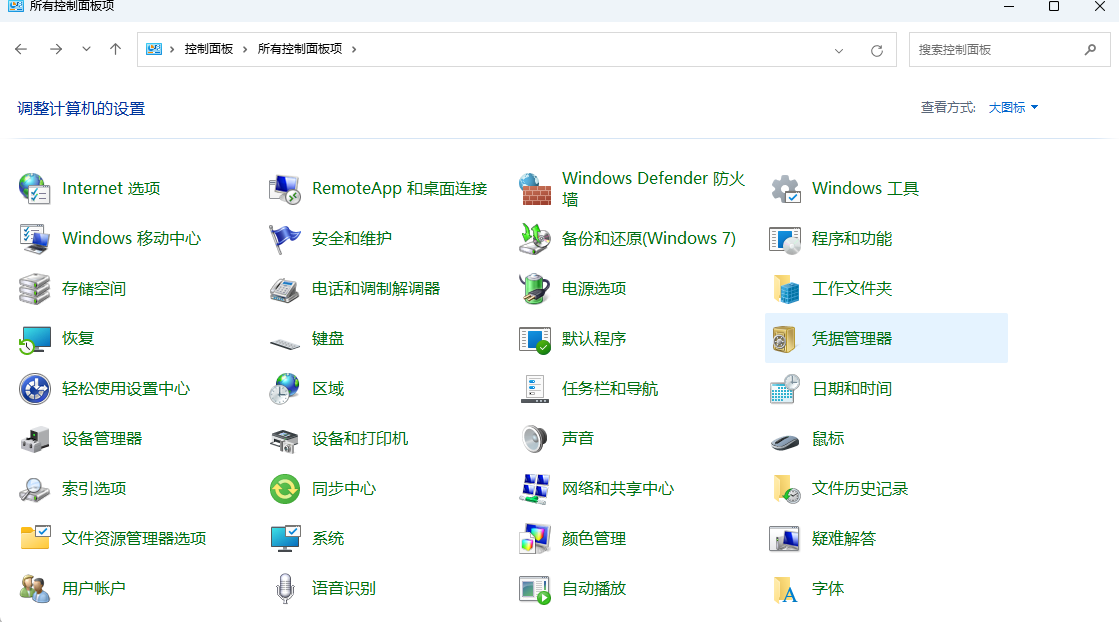Open the 声音 speaker icon
This screenshot has width=1119, height=622.
(x=535, y=439)
